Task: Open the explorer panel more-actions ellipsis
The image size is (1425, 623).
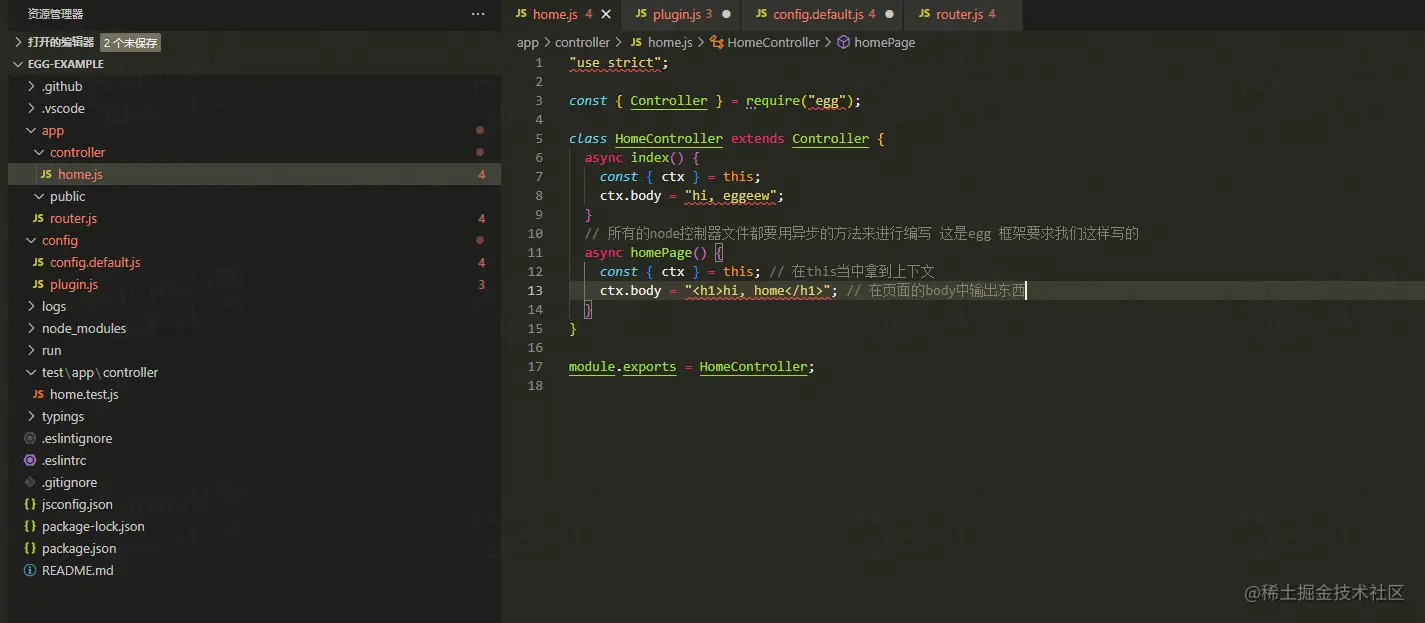Action: [x=478, y=14]
